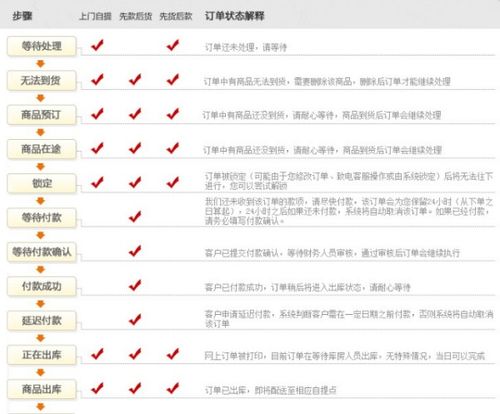Click the 等待付款确认 step button
The width and height of the screenshot is (500, 414).
point(42,252)
